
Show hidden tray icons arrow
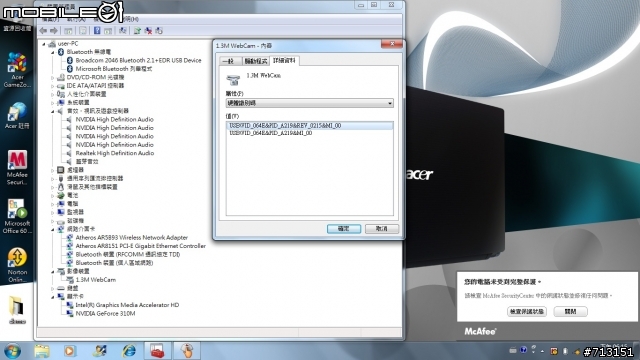pos(542,351)
